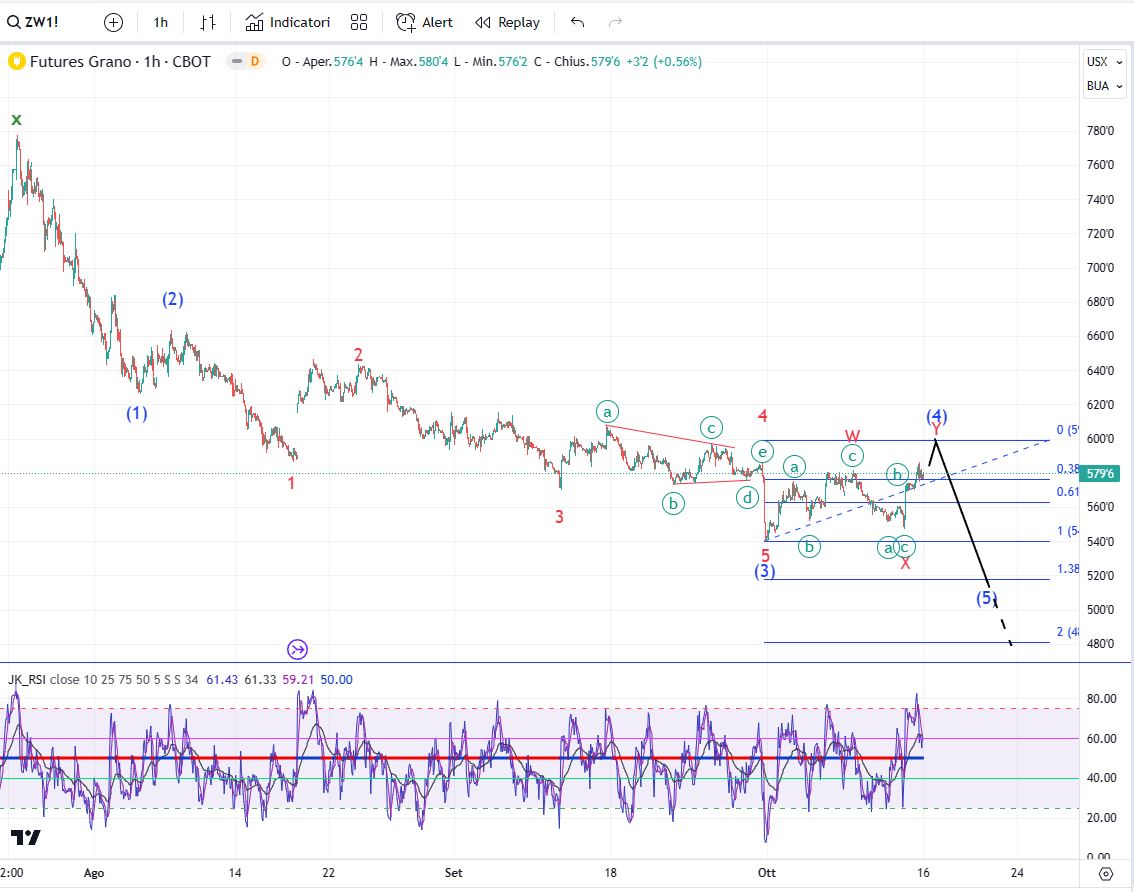Select the dashed blue trendline
This screenshot has width=1134, height=892.
pyautogui.click(x=907, y=489)
